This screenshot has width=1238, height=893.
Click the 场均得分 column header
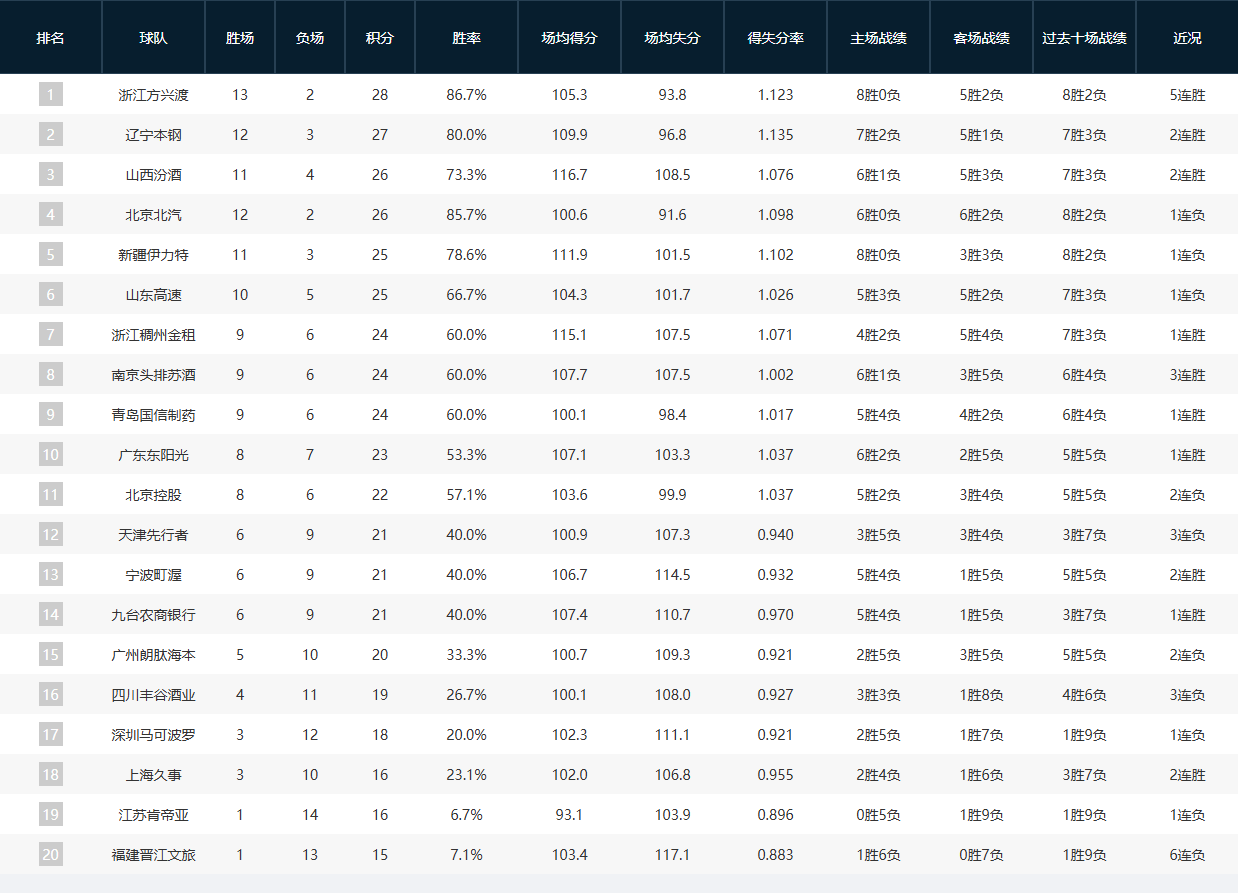(x=569, y=38)
